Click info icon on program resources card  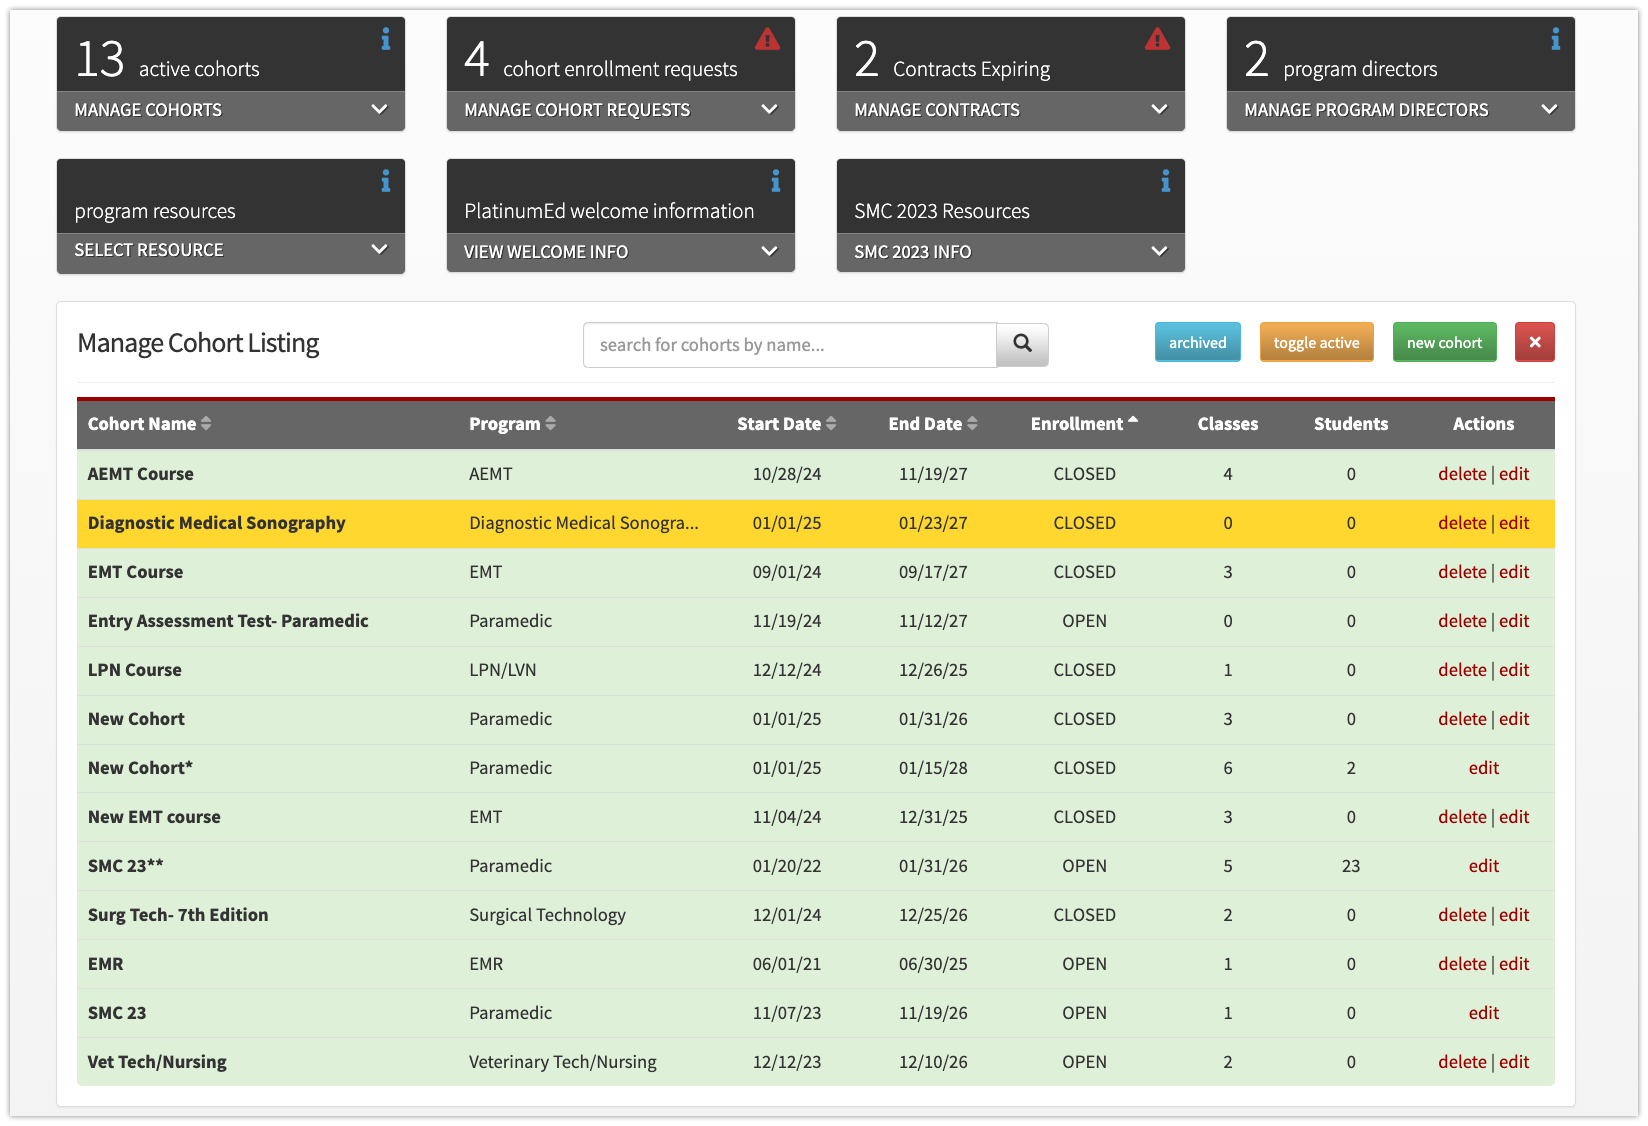pyautogui.click(x=385, y=181)
